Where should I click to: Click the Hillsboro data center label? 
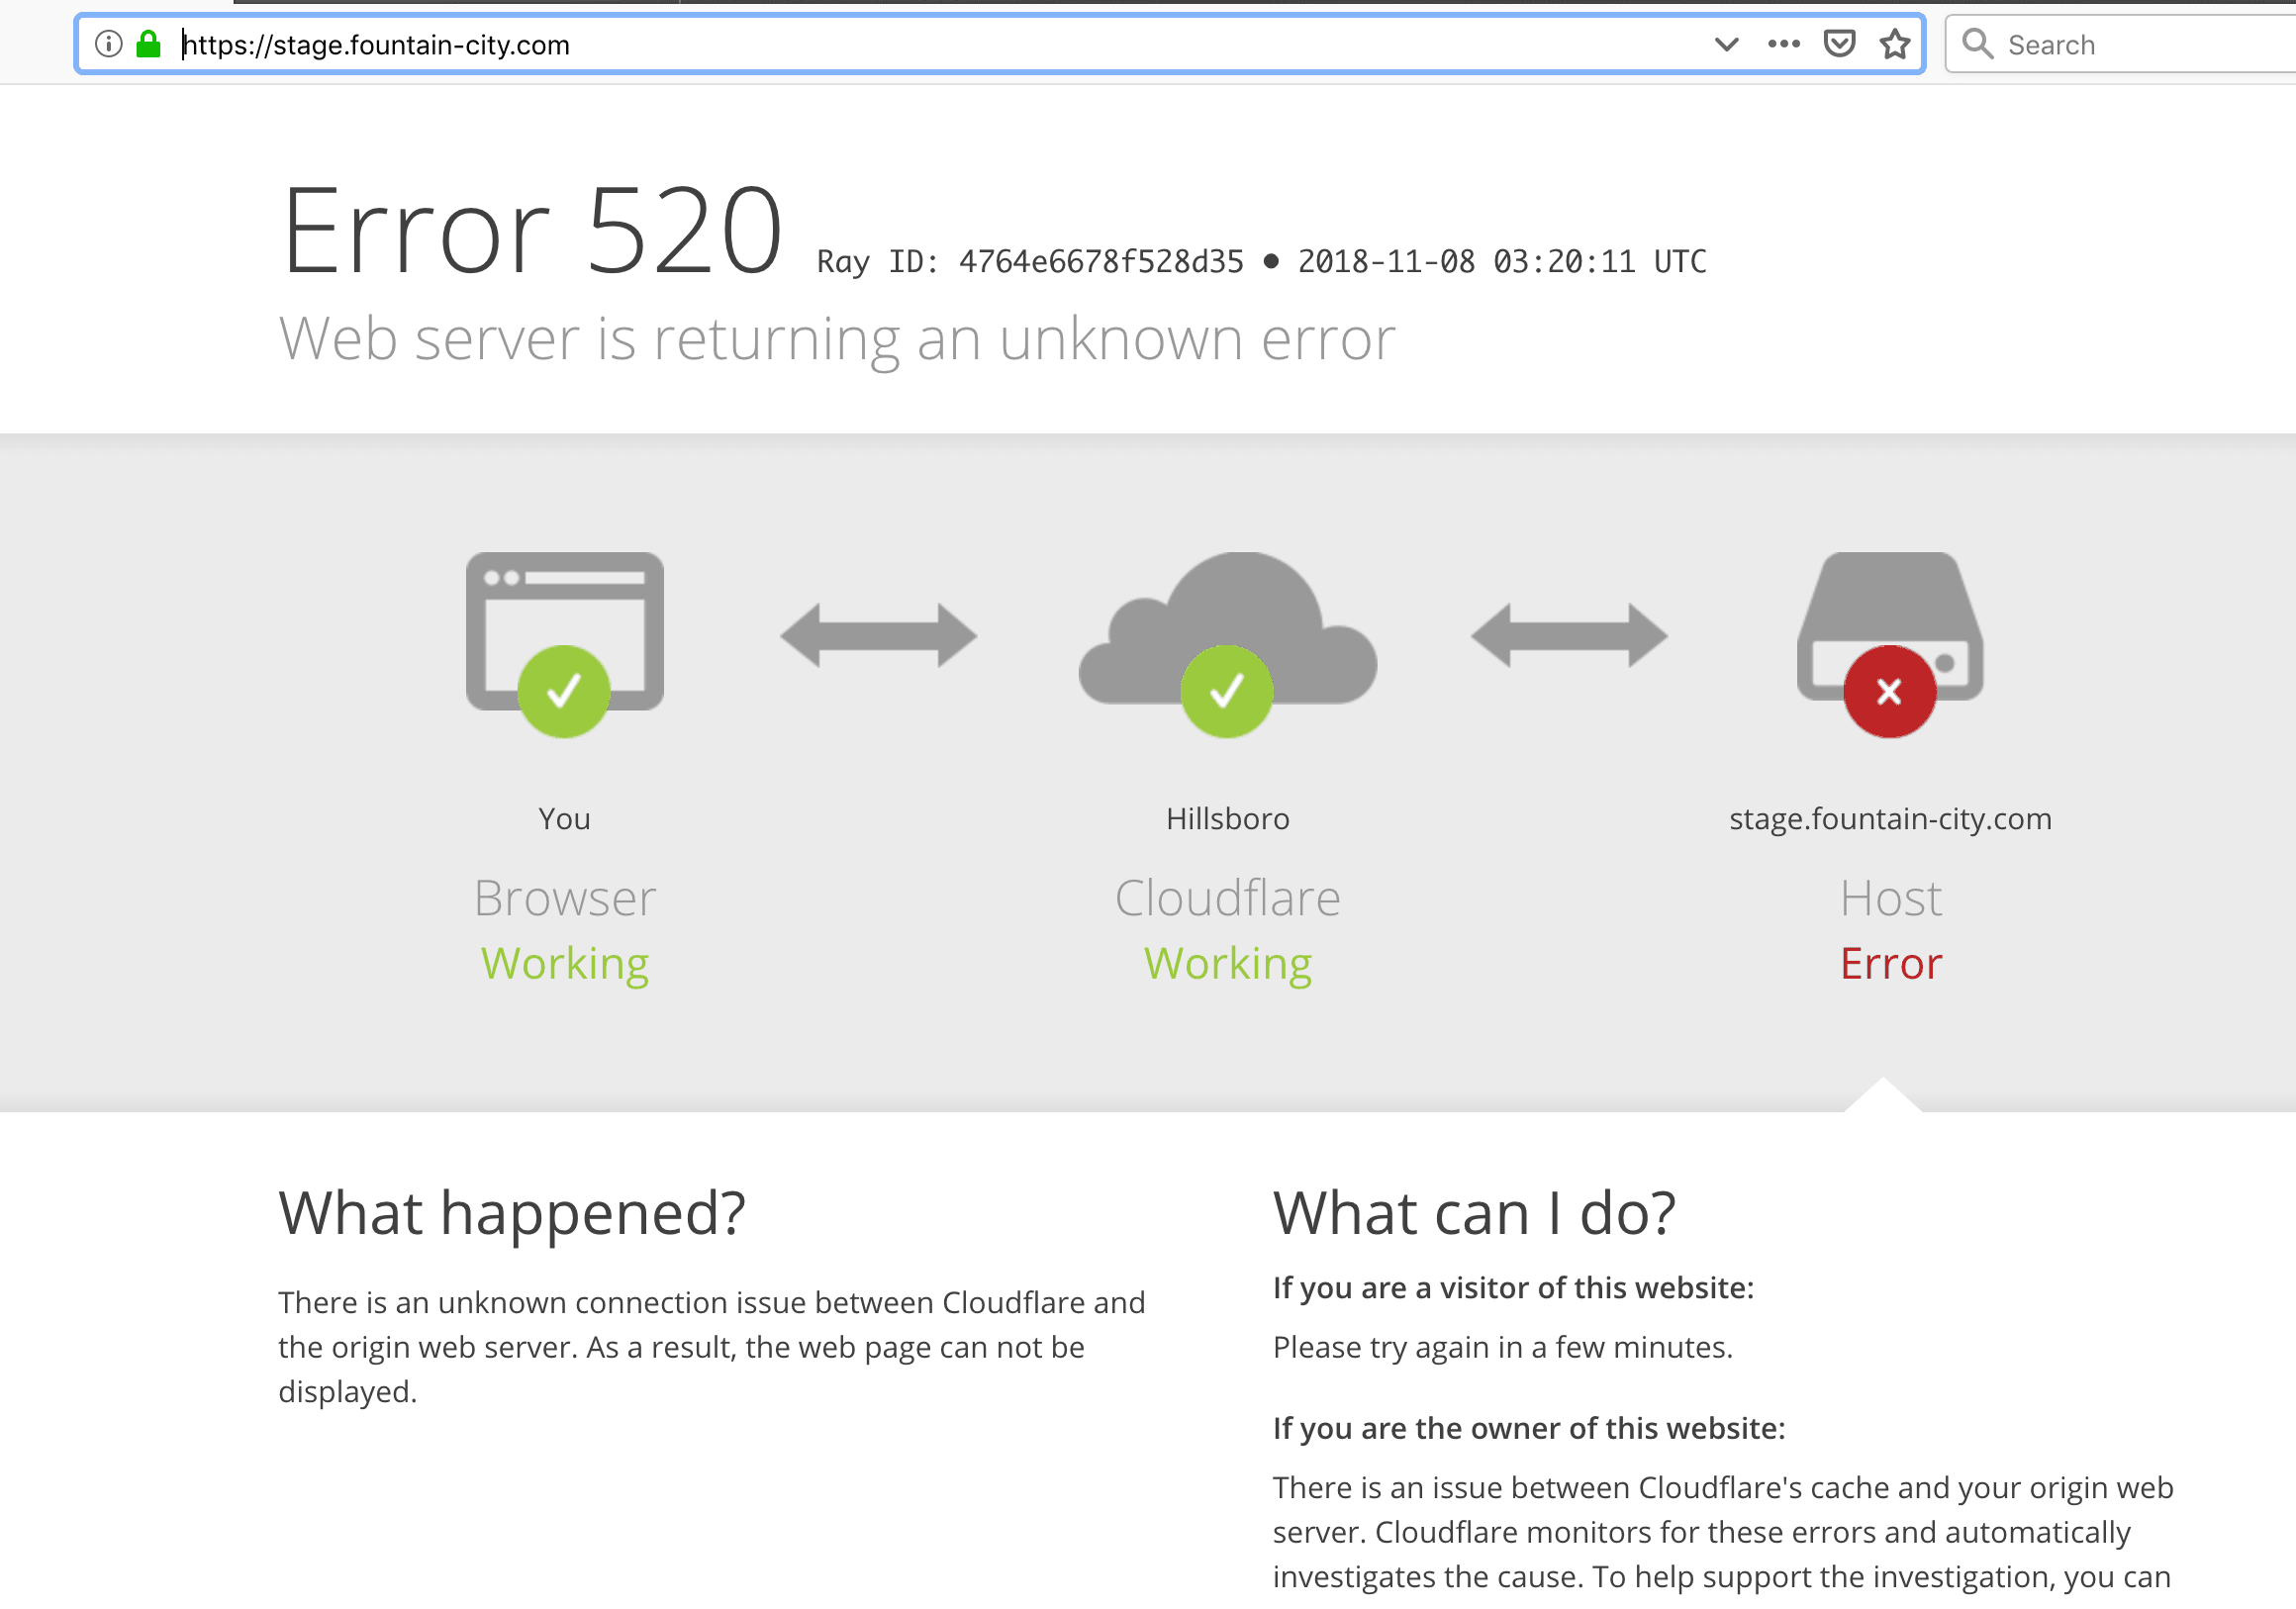1226,818
